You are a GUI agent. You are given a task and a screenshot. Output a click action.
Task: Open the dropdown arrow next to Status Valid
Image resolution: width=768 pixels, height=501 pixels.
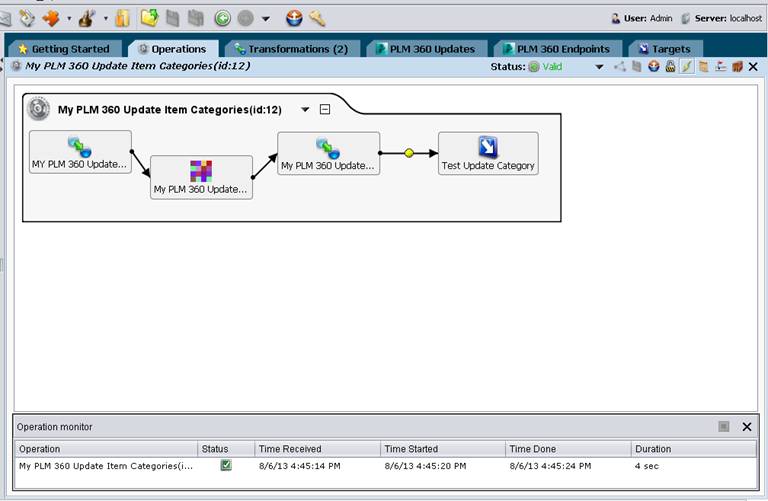pyautogui.click(x=599, y=67)
